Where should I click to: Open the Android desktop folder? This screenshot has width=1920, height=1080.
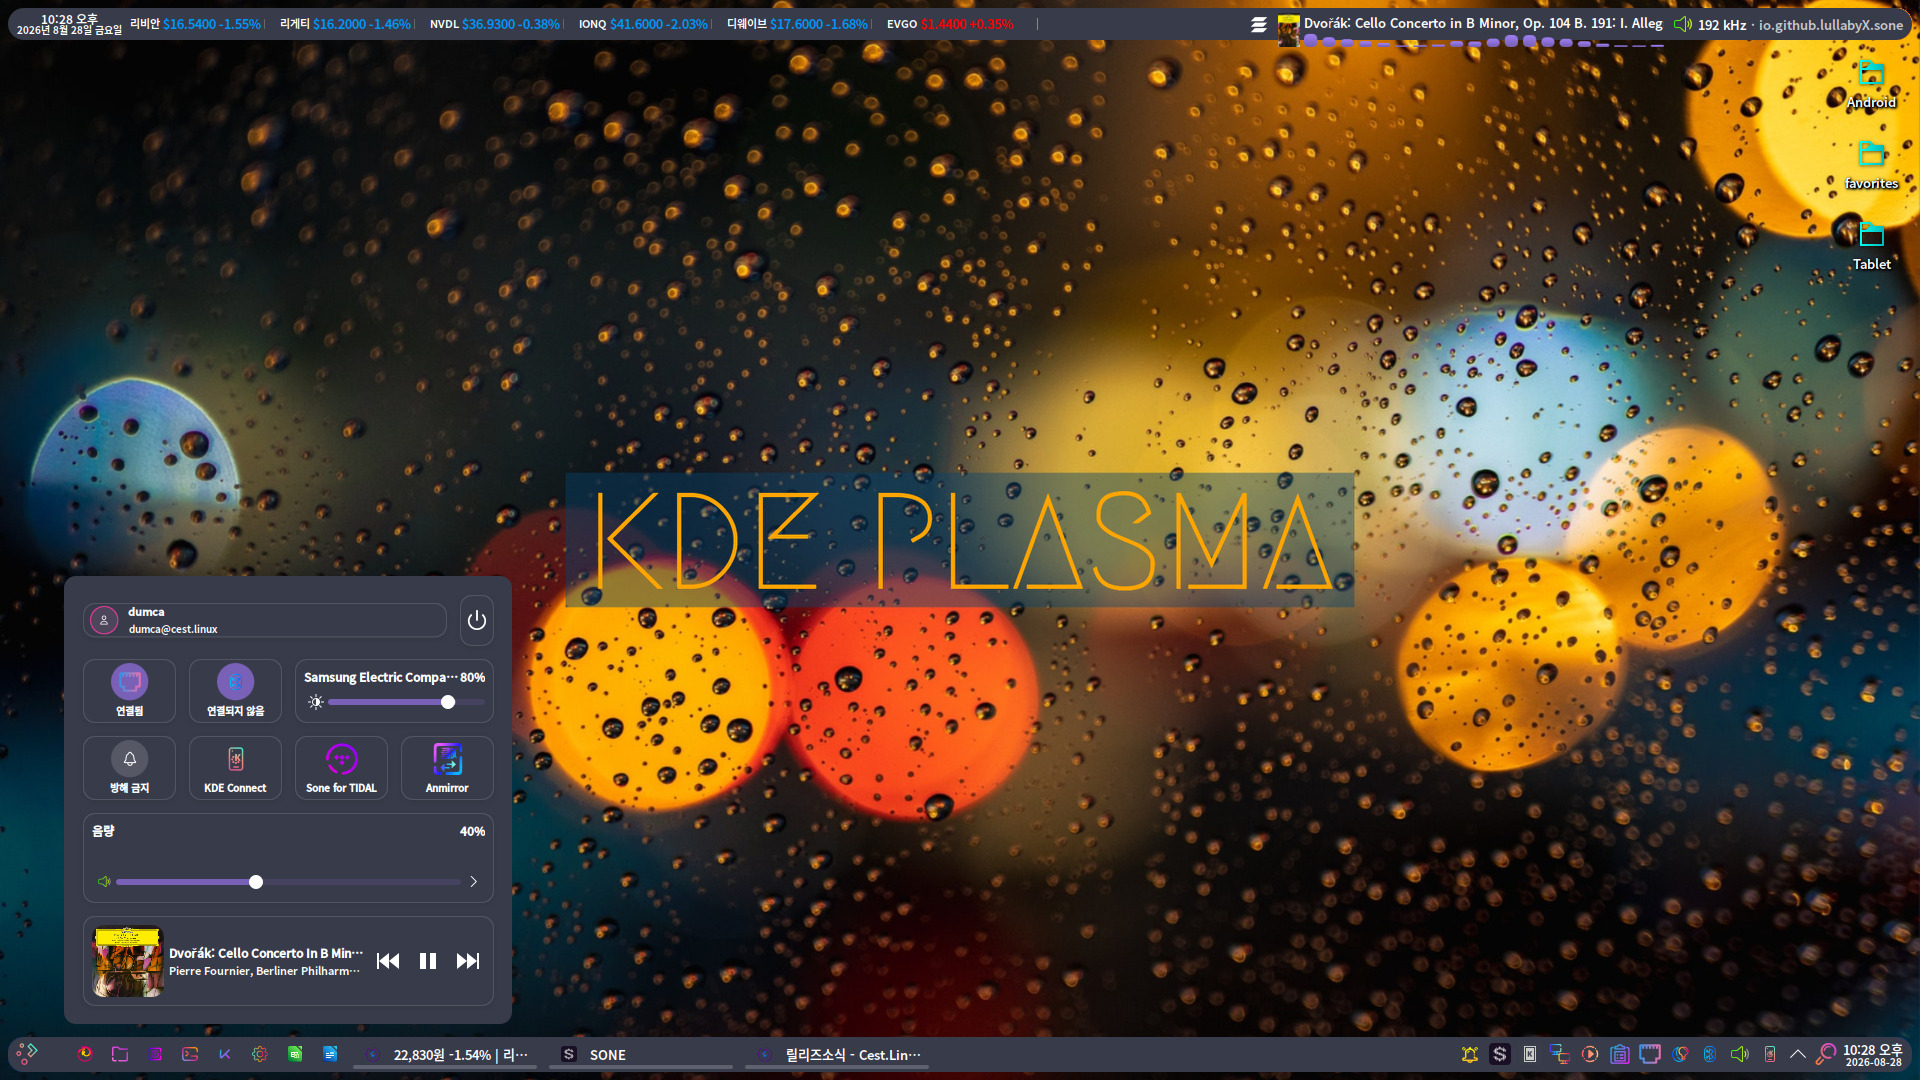point(1871,84)
